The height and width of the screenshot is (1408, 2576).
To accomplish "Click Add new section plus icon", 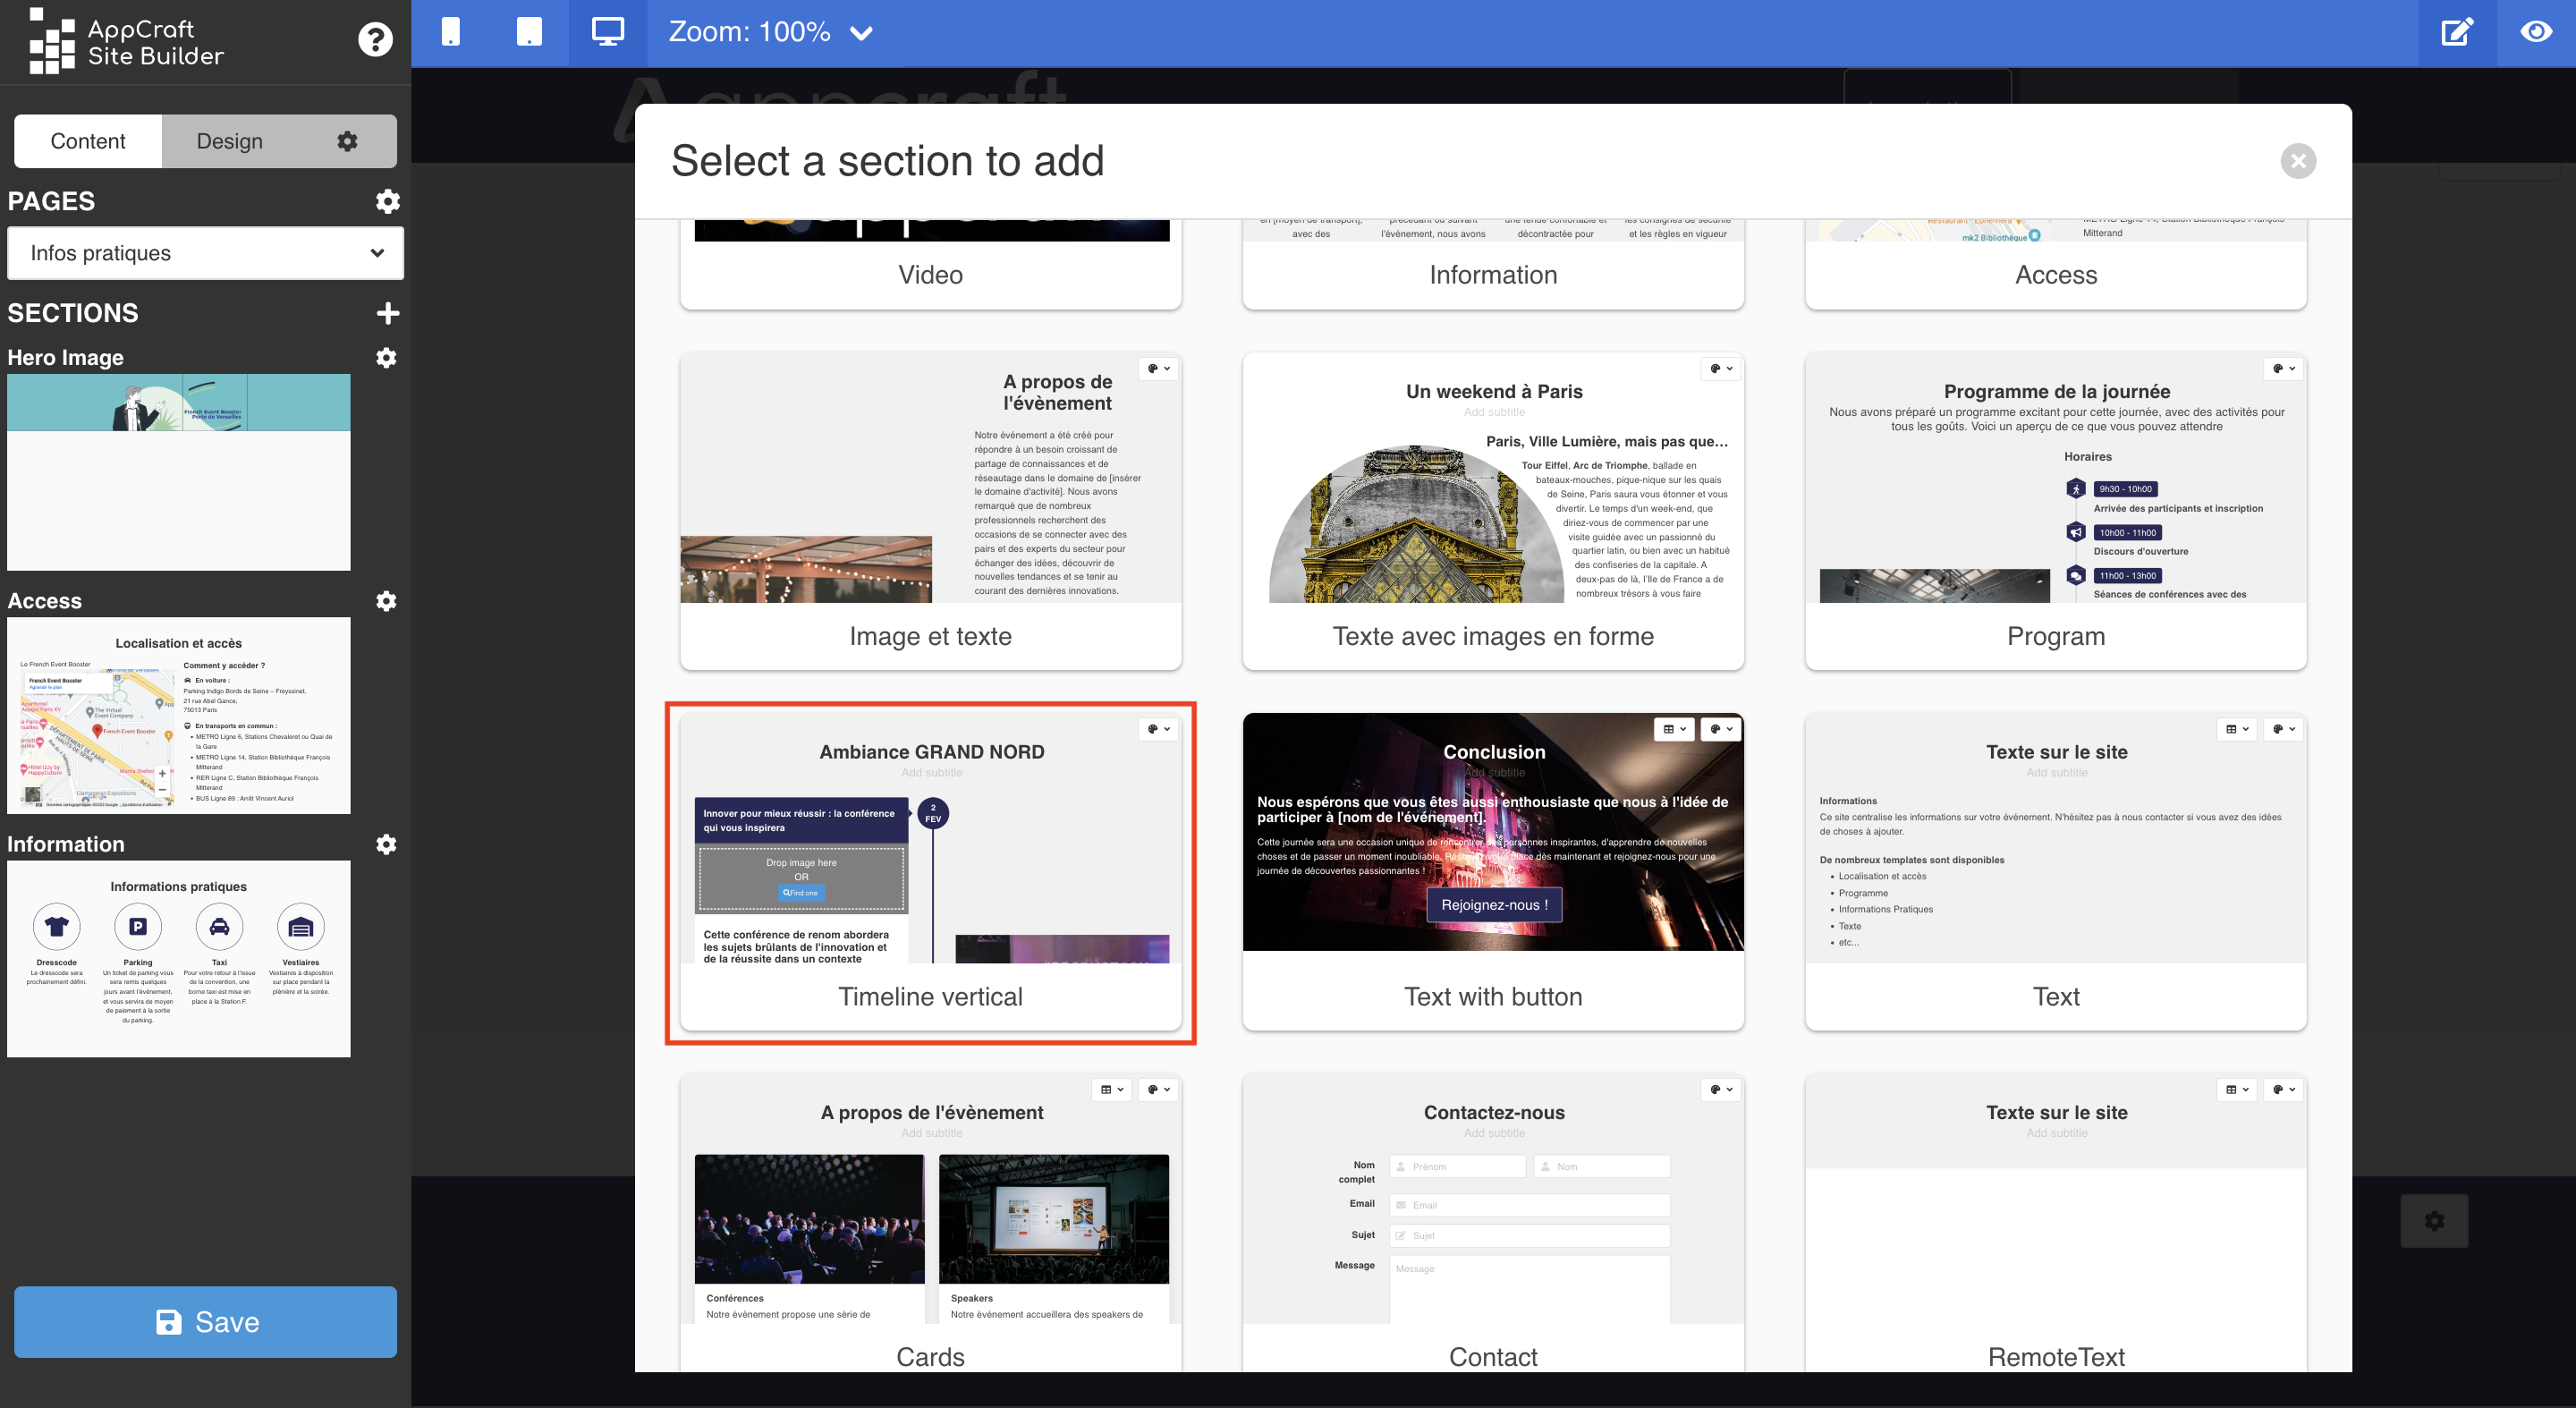I will 388,312.
